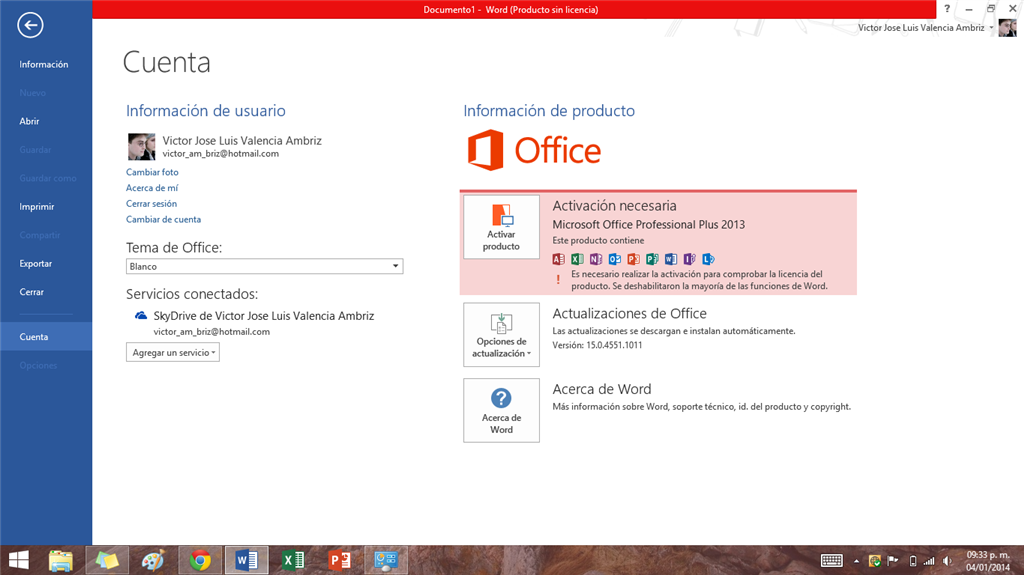Image resolution: width=1024 pixels, height=575 pixels.
Task: Click the Cerrar sesión link
Action: point(152,203)
